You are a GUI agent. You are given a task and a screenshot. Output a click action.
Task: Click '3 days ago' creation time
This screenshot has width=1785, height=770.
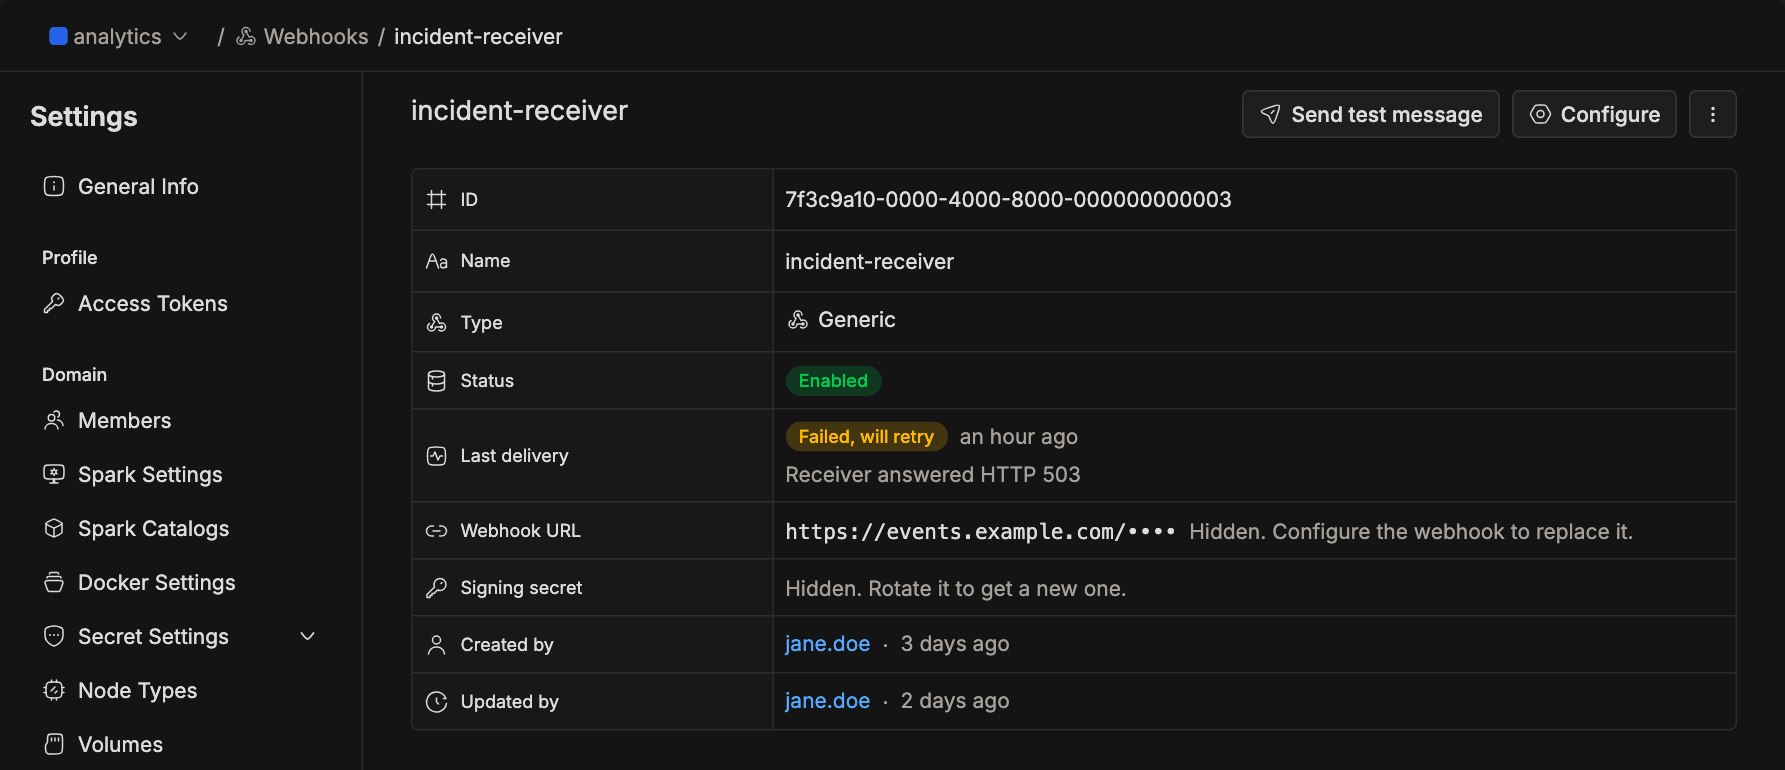(x=954, y=644)
